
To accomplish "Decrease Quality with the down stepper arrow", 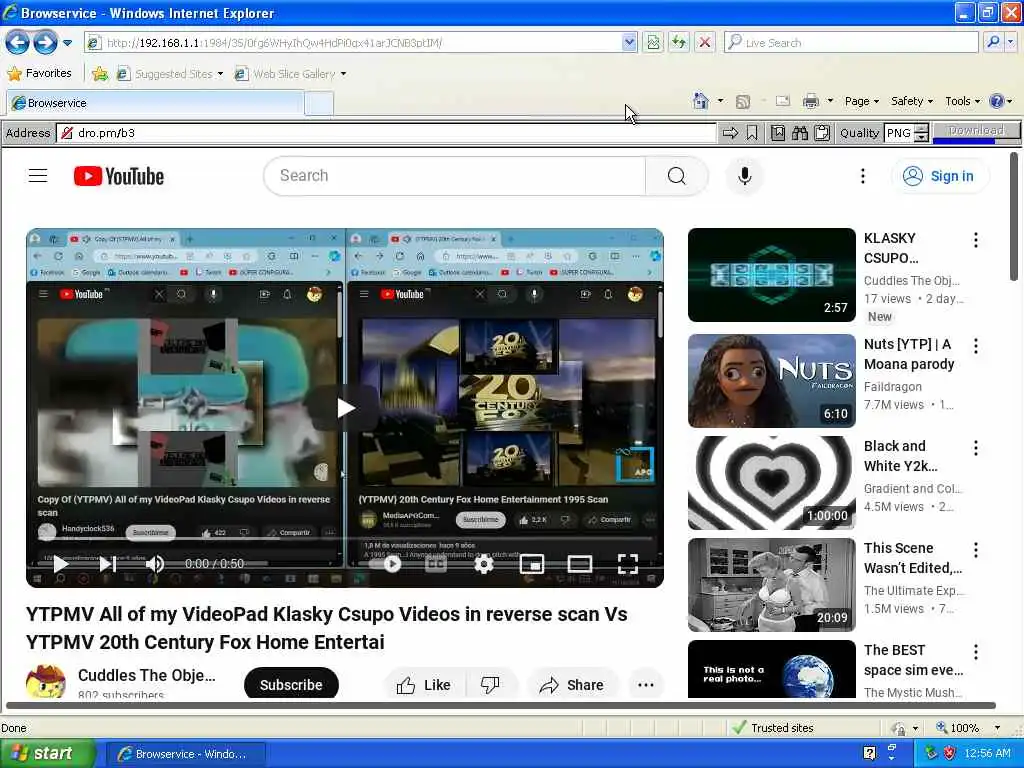I will [x=921, y=138].
